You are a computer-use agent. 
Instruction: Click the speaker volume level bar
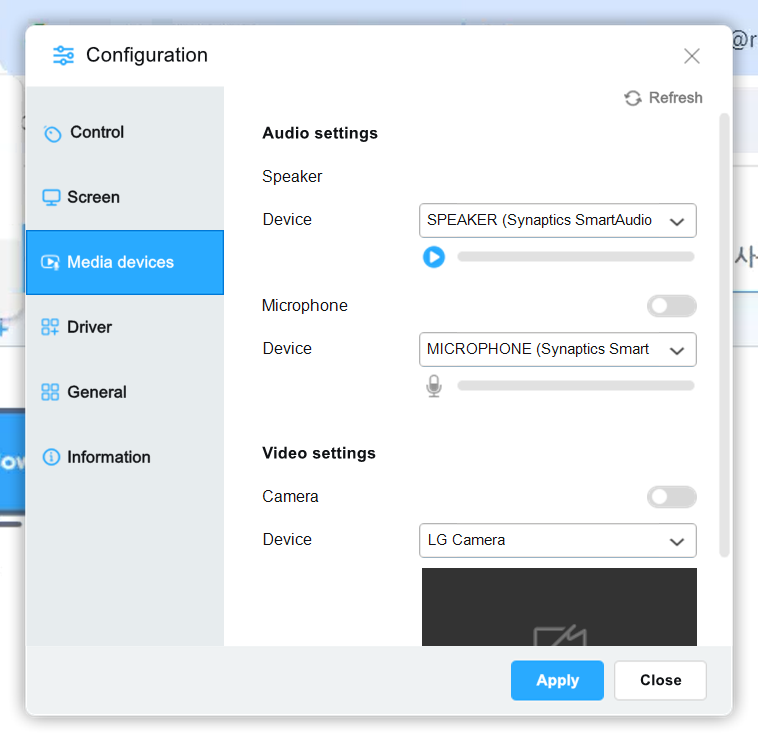click(575, 257)
